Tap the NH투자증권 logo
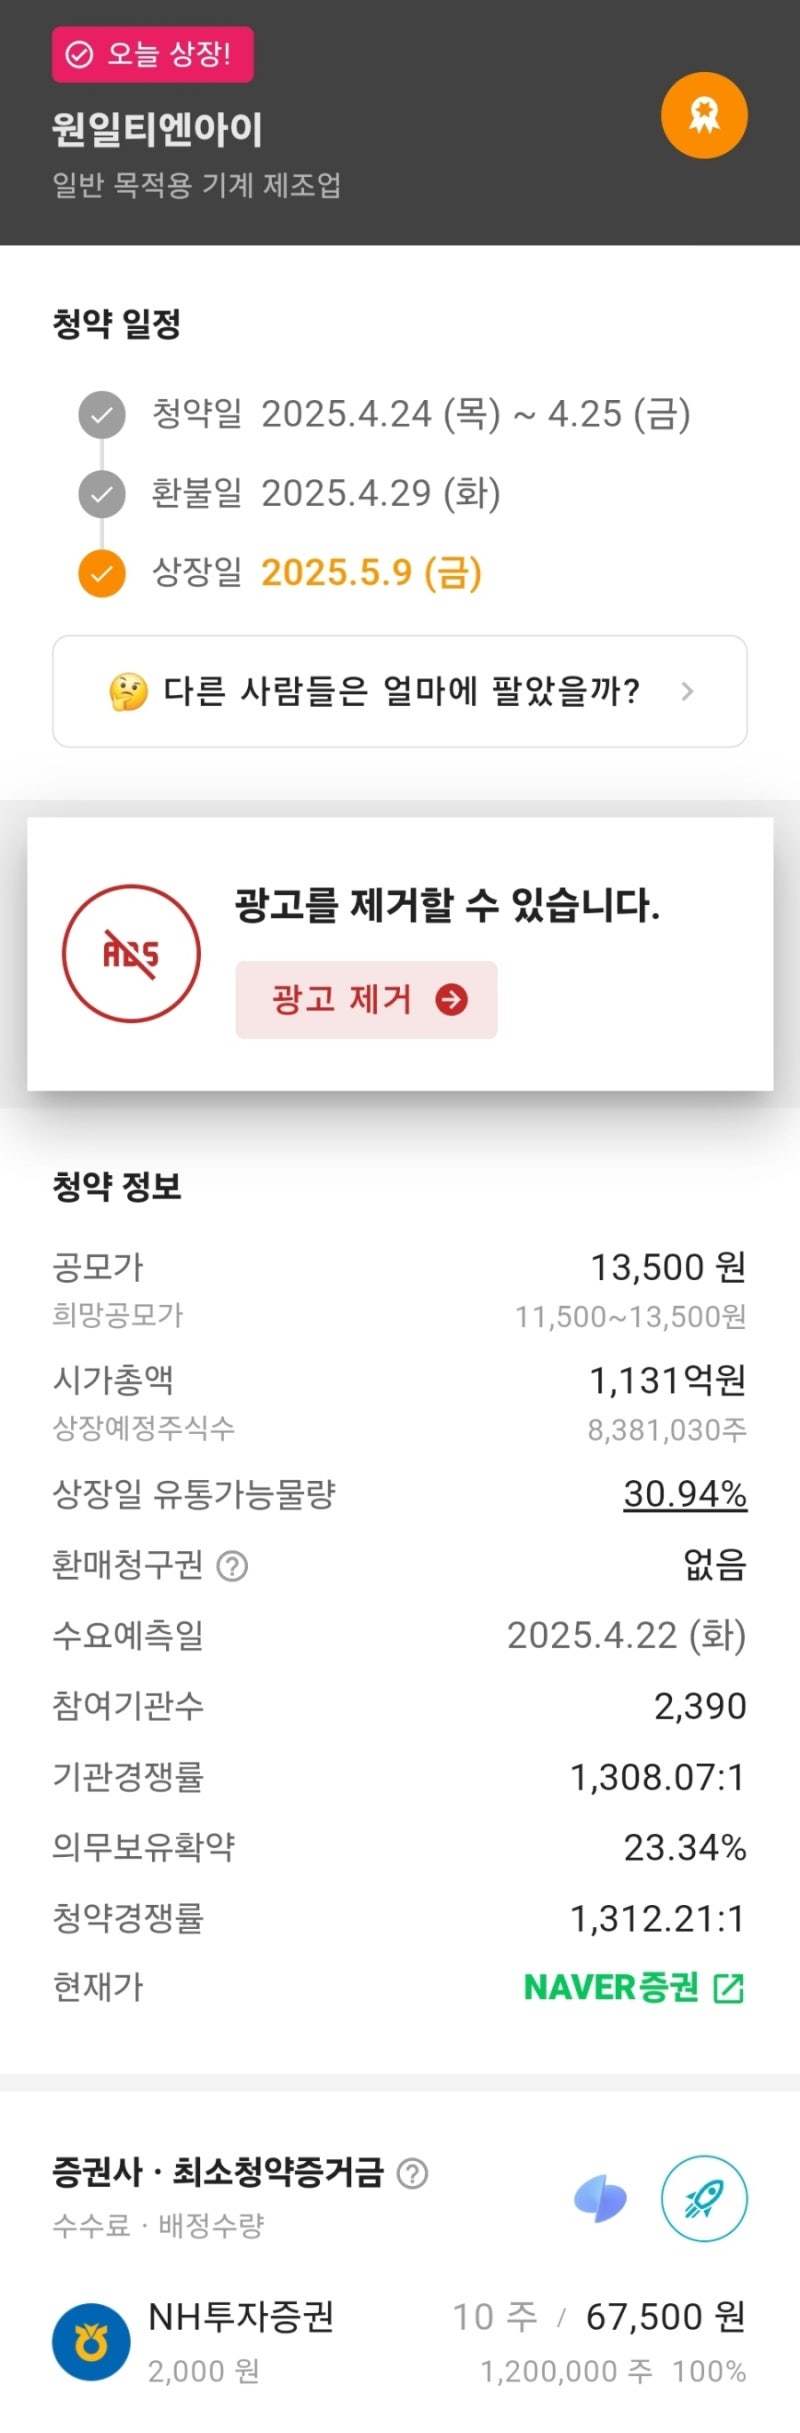This screenshot has width=800, height=2433. tap(91, 2342)
